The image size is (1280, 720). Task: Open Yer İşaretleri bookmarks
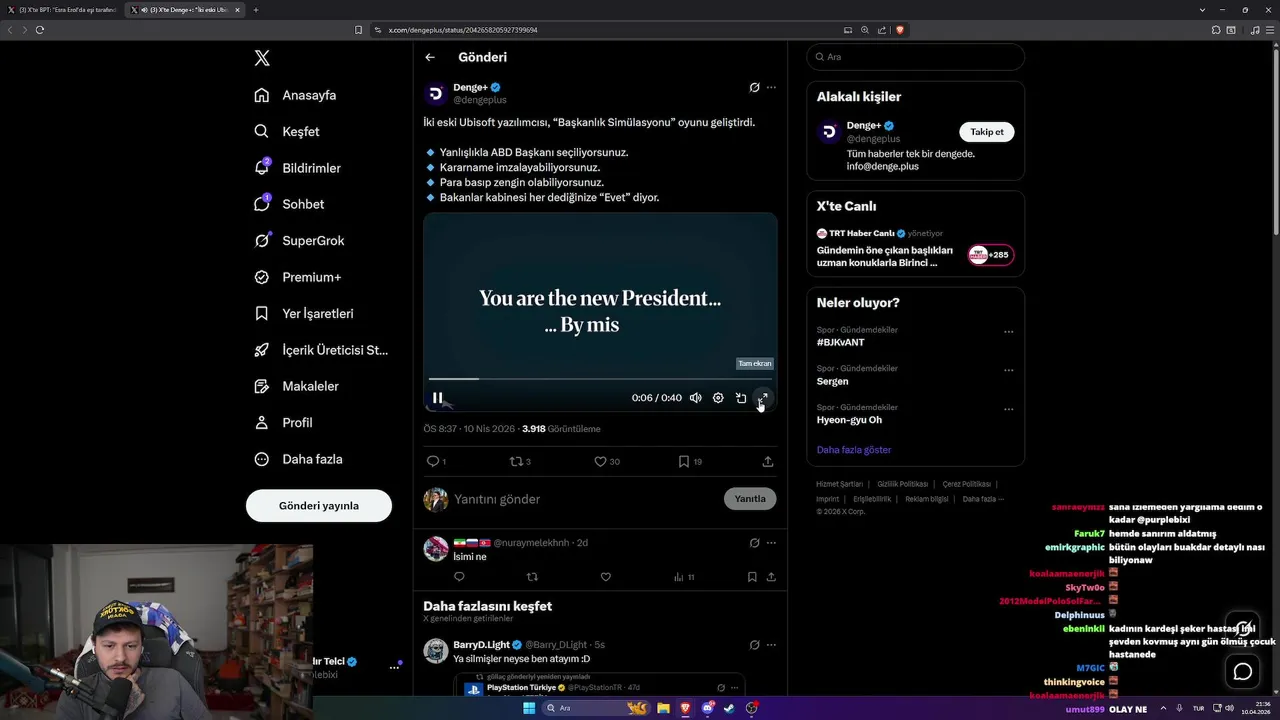(x=304, y=313)
